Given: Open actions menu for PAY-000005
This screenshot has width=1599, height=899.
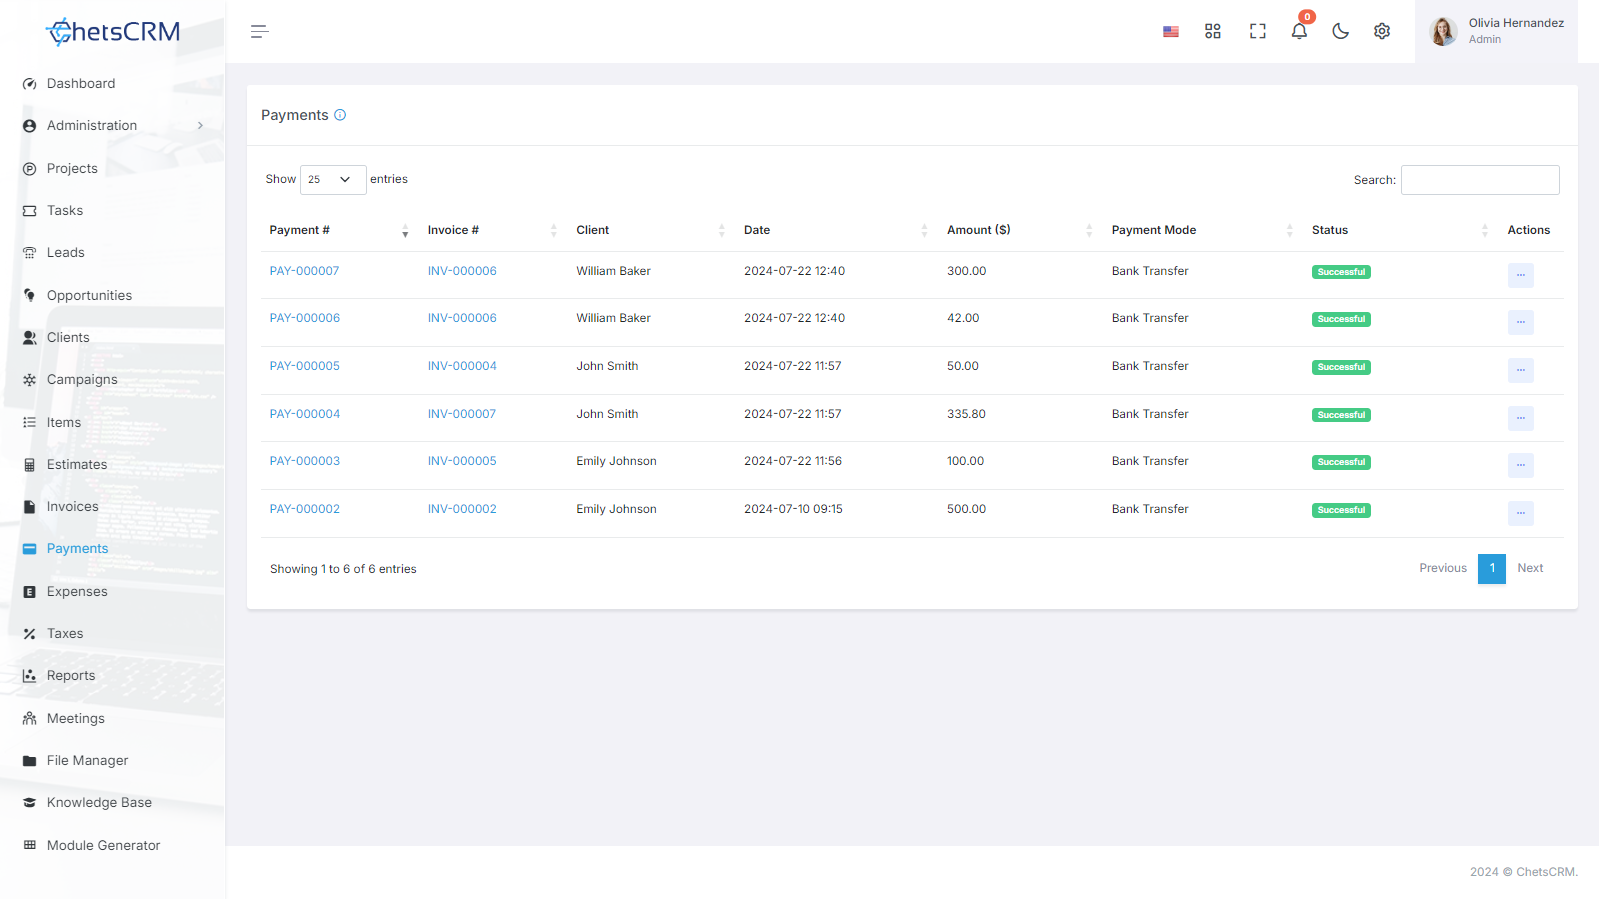Looking at the screenshot, I should (1520, 370).
